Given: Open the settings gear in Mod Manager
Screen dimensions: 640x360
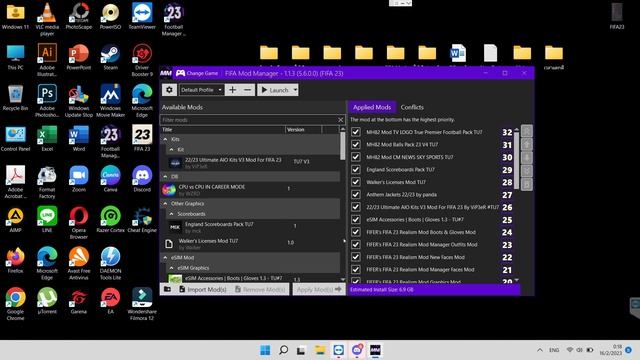Looking at the screenshot, I should tap(169, 90).
